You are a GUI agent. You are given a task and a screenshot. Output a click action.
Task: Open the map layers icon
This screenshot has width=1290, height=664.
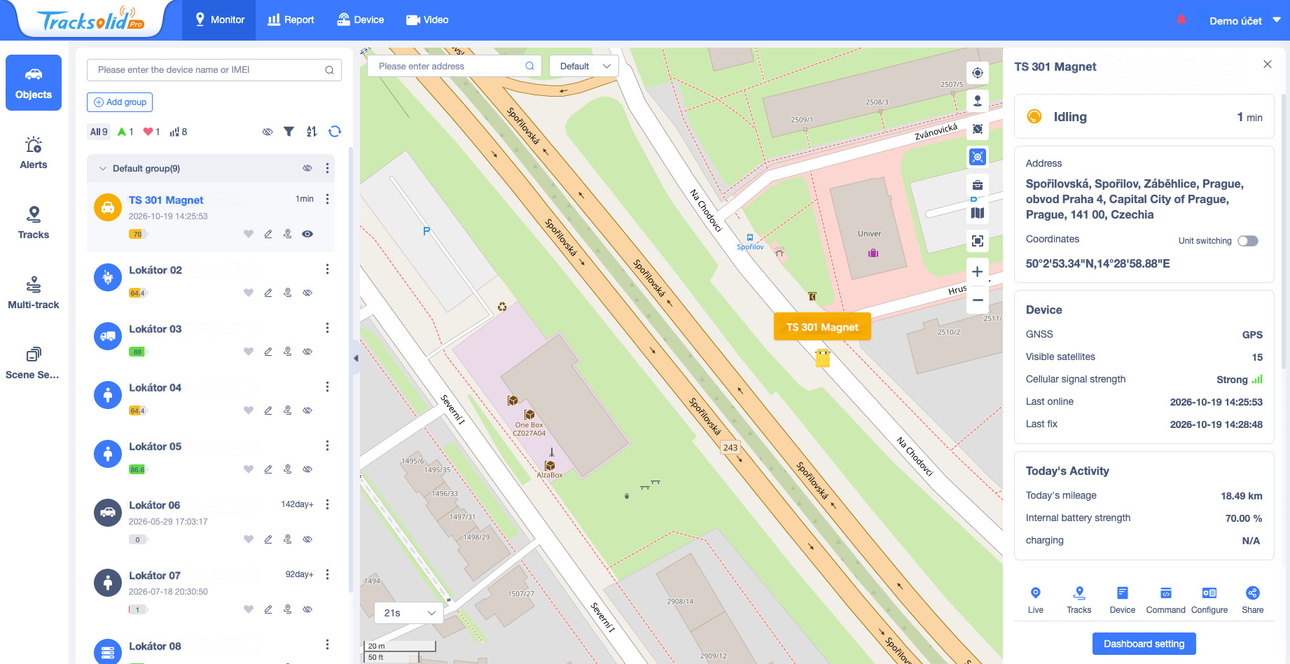tap(978, 213)
